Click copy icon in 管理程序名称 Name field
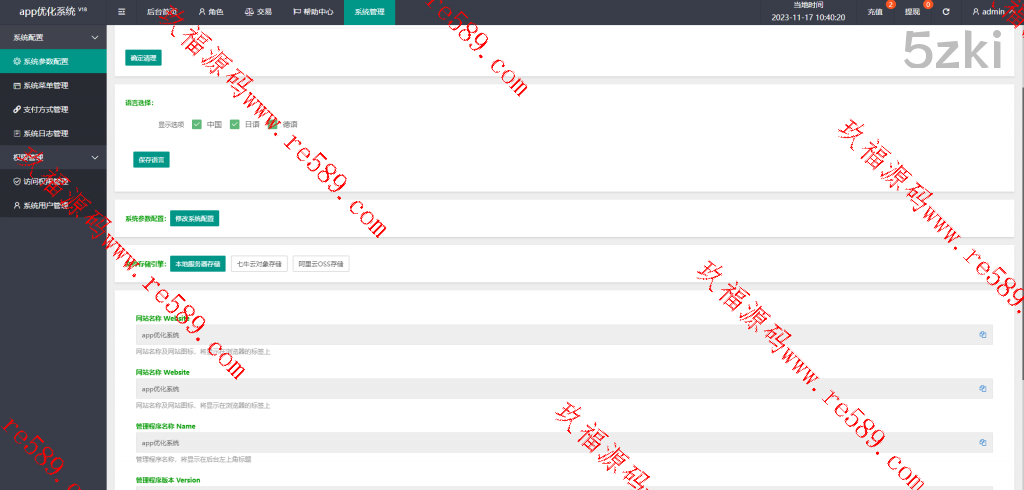The height and width of the screenshot is (490, 1024). pos(982,442)
